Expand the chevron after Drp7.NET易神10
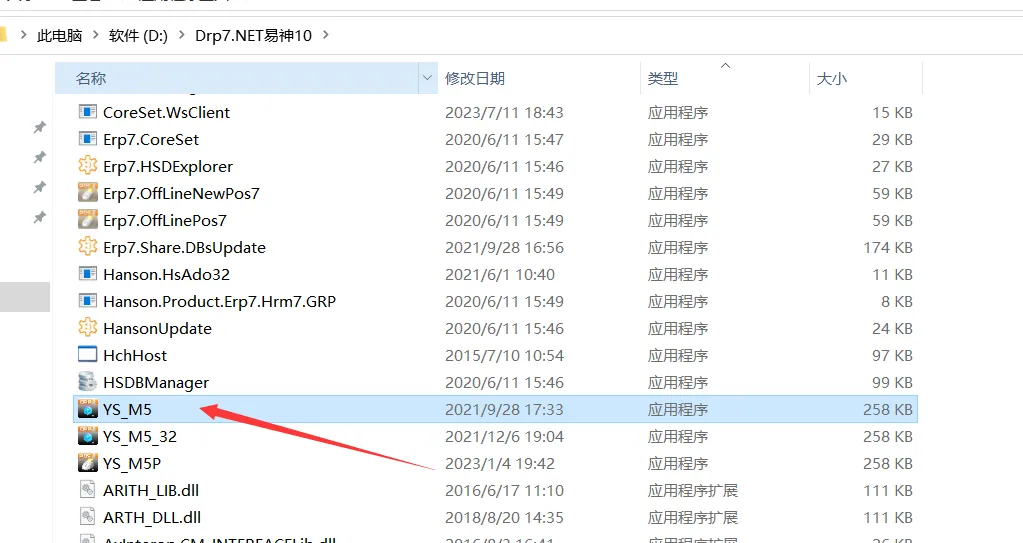This screenshot has width=1023, height=543. (x=326, y=35)
